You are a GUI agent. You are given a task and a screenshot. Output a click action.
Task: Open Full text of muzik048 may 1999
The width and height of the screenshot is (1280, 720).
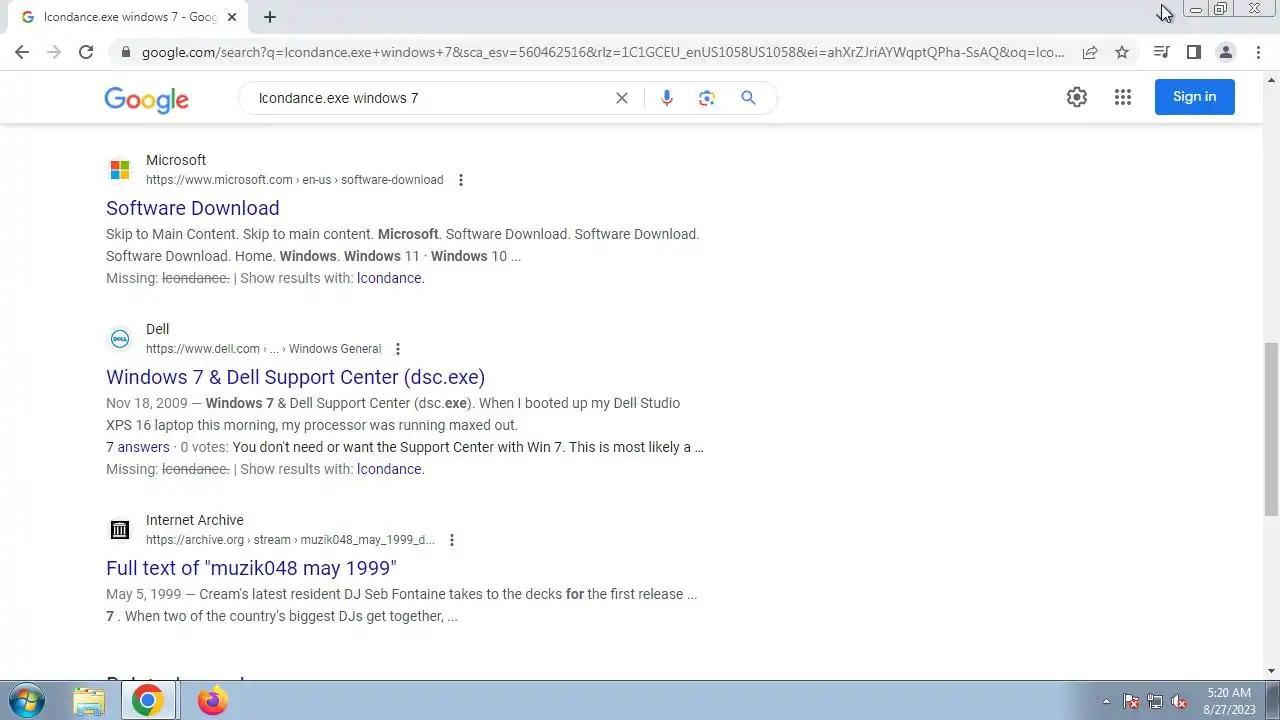click(252, 568)
